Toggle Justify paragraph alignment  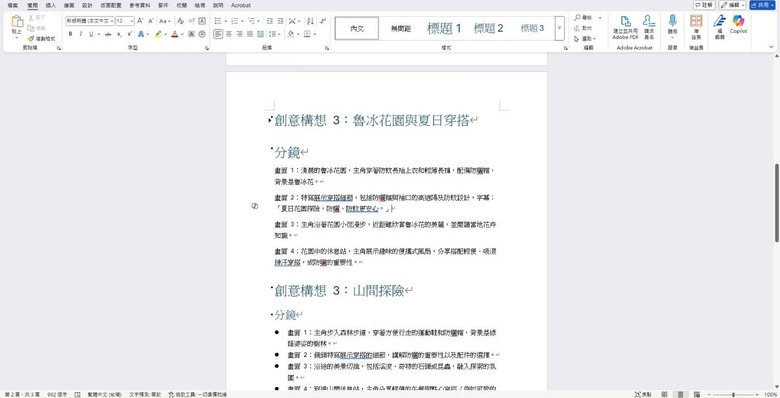coord(250,34)
